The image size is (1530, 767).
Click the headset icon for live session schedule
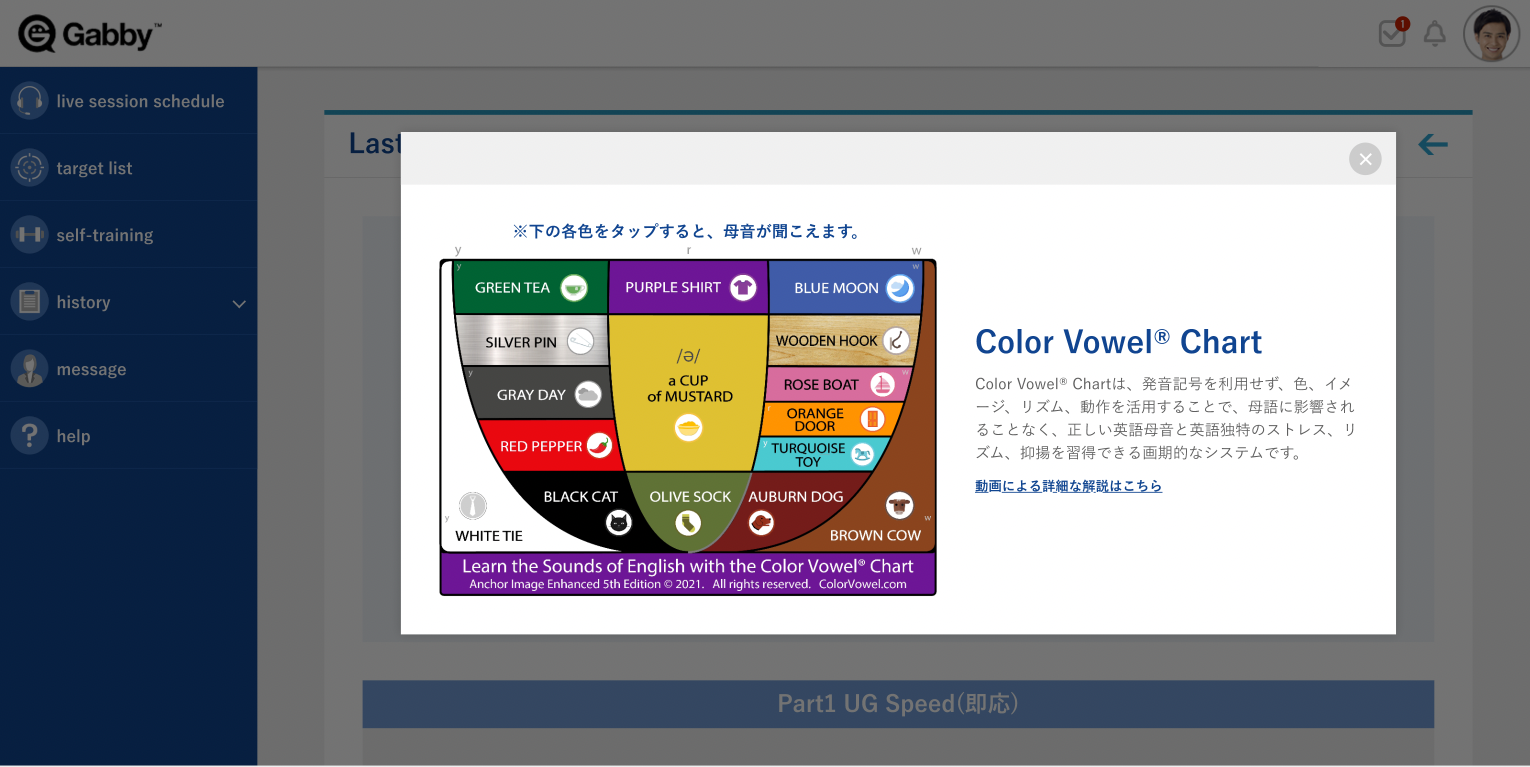pyautogui.click(x=29, y=100)
